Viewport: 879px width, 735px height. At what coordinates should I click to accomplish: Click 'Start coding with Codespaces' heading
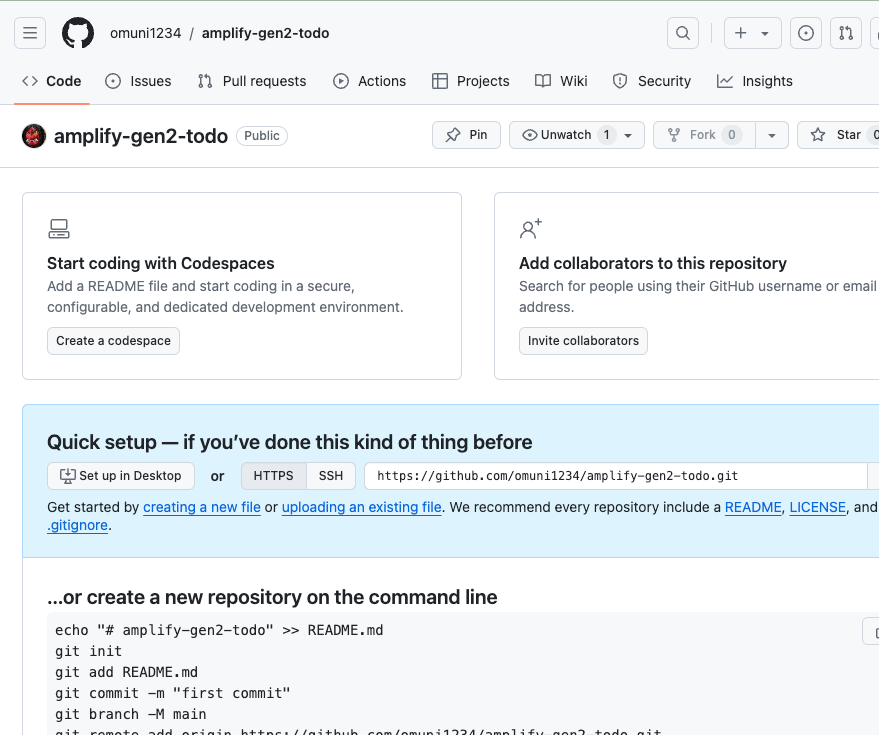pyautogui.click(x=161, y=264)
